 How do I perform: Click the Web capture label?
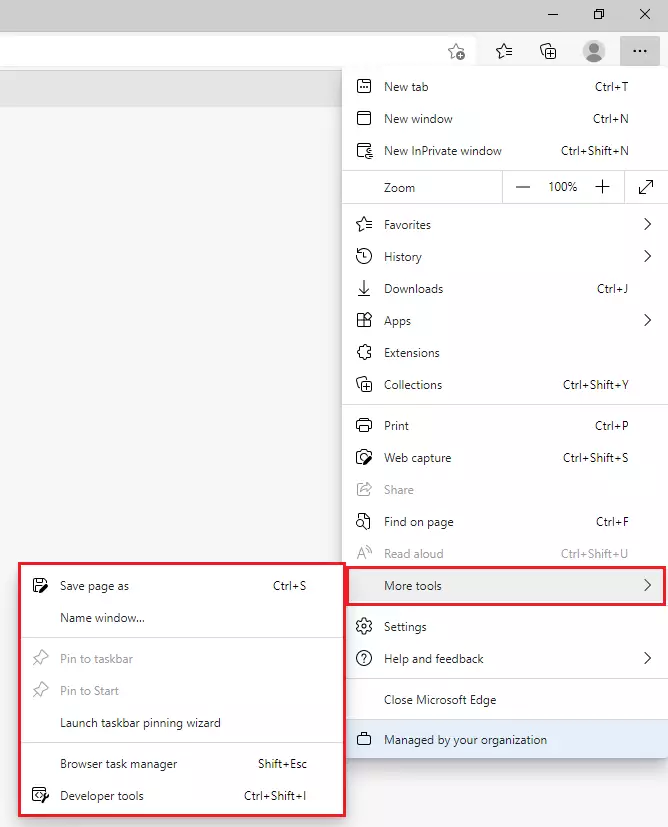(x=418, y=458)
